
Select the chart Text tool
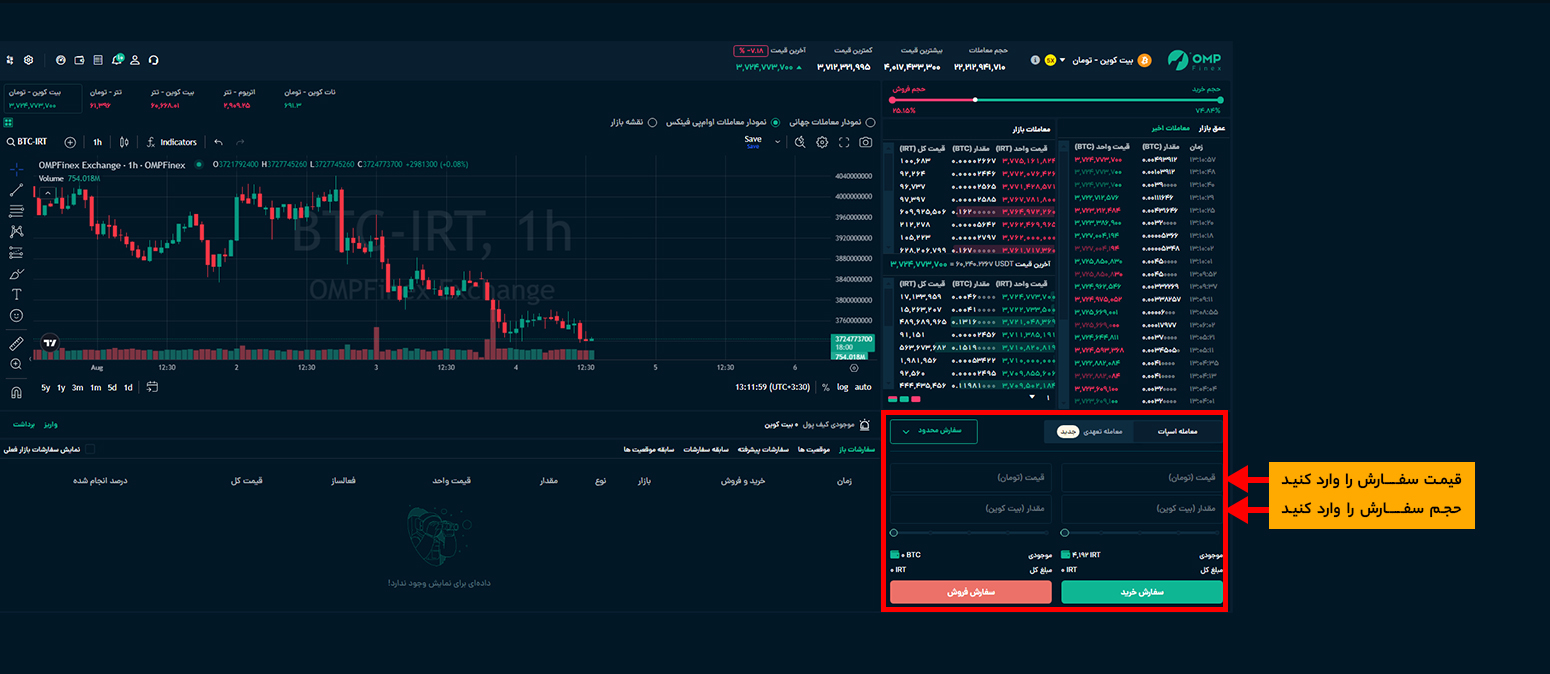(x=16, y=294)
